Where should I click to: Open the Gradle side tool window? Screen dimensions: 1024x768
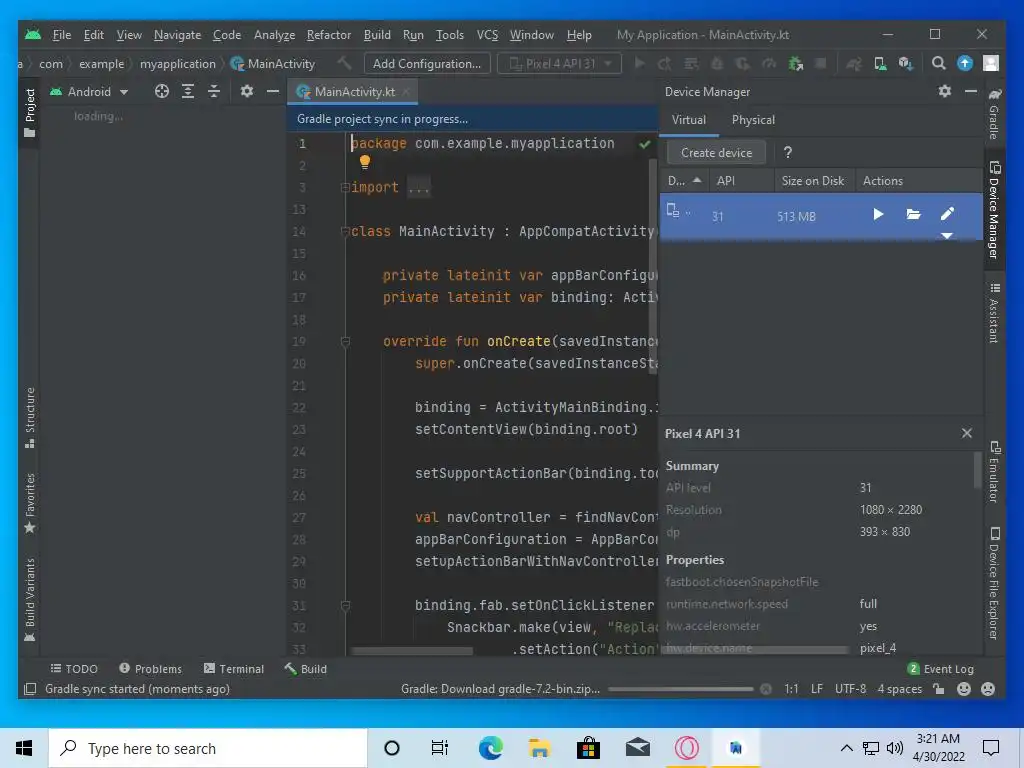tap(995, 114)
